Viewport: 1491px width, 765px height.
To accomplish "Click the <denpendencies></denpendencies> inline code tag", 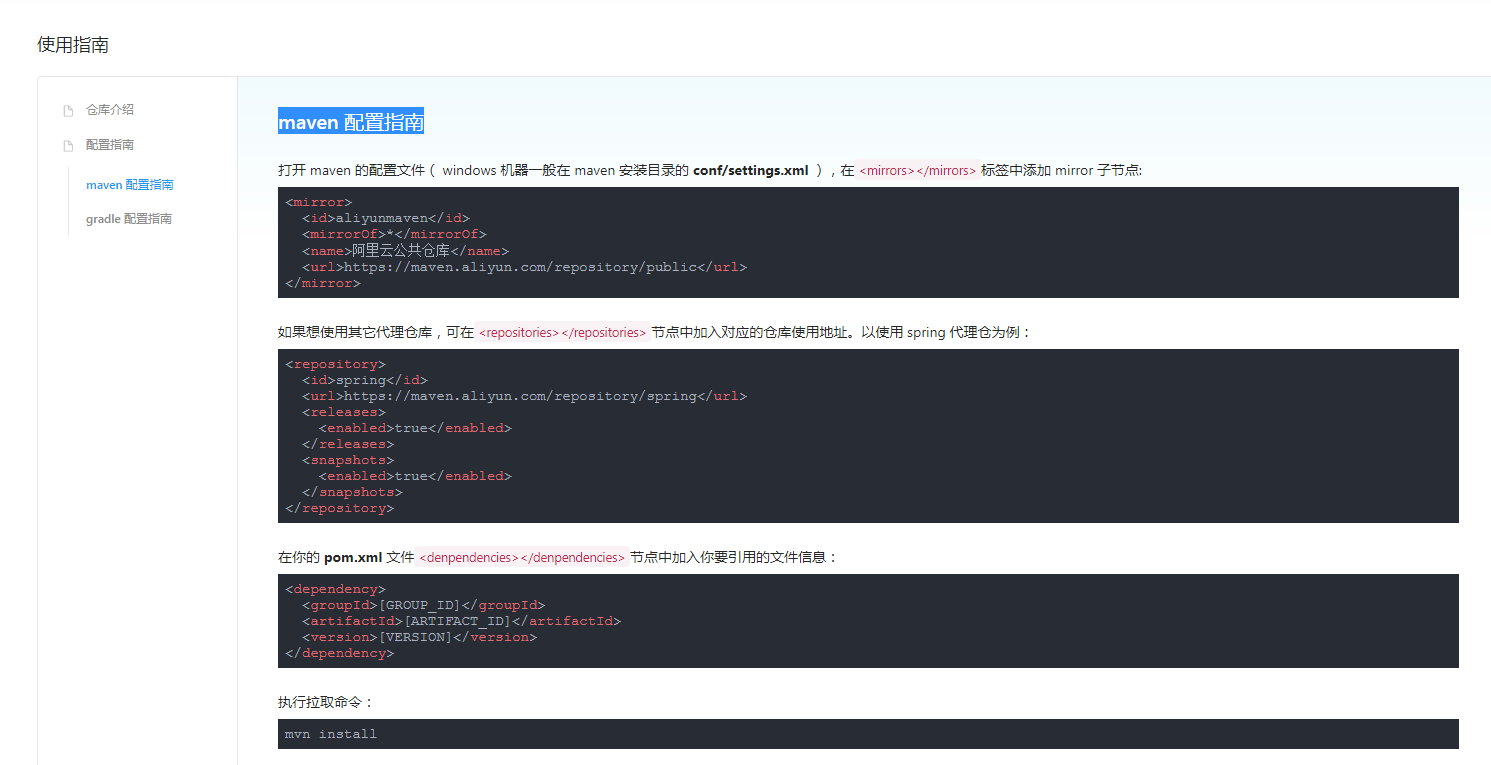I will 521,557.
